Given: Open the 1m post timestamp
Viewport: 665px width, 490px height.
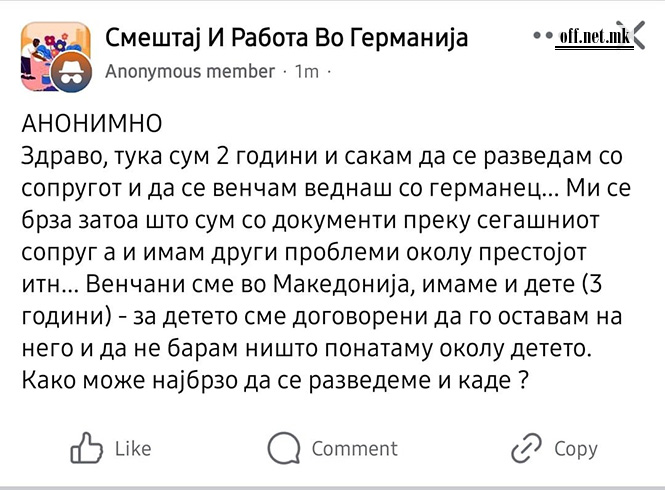Looking at the screenshot, I should click(x=307, y=72).
